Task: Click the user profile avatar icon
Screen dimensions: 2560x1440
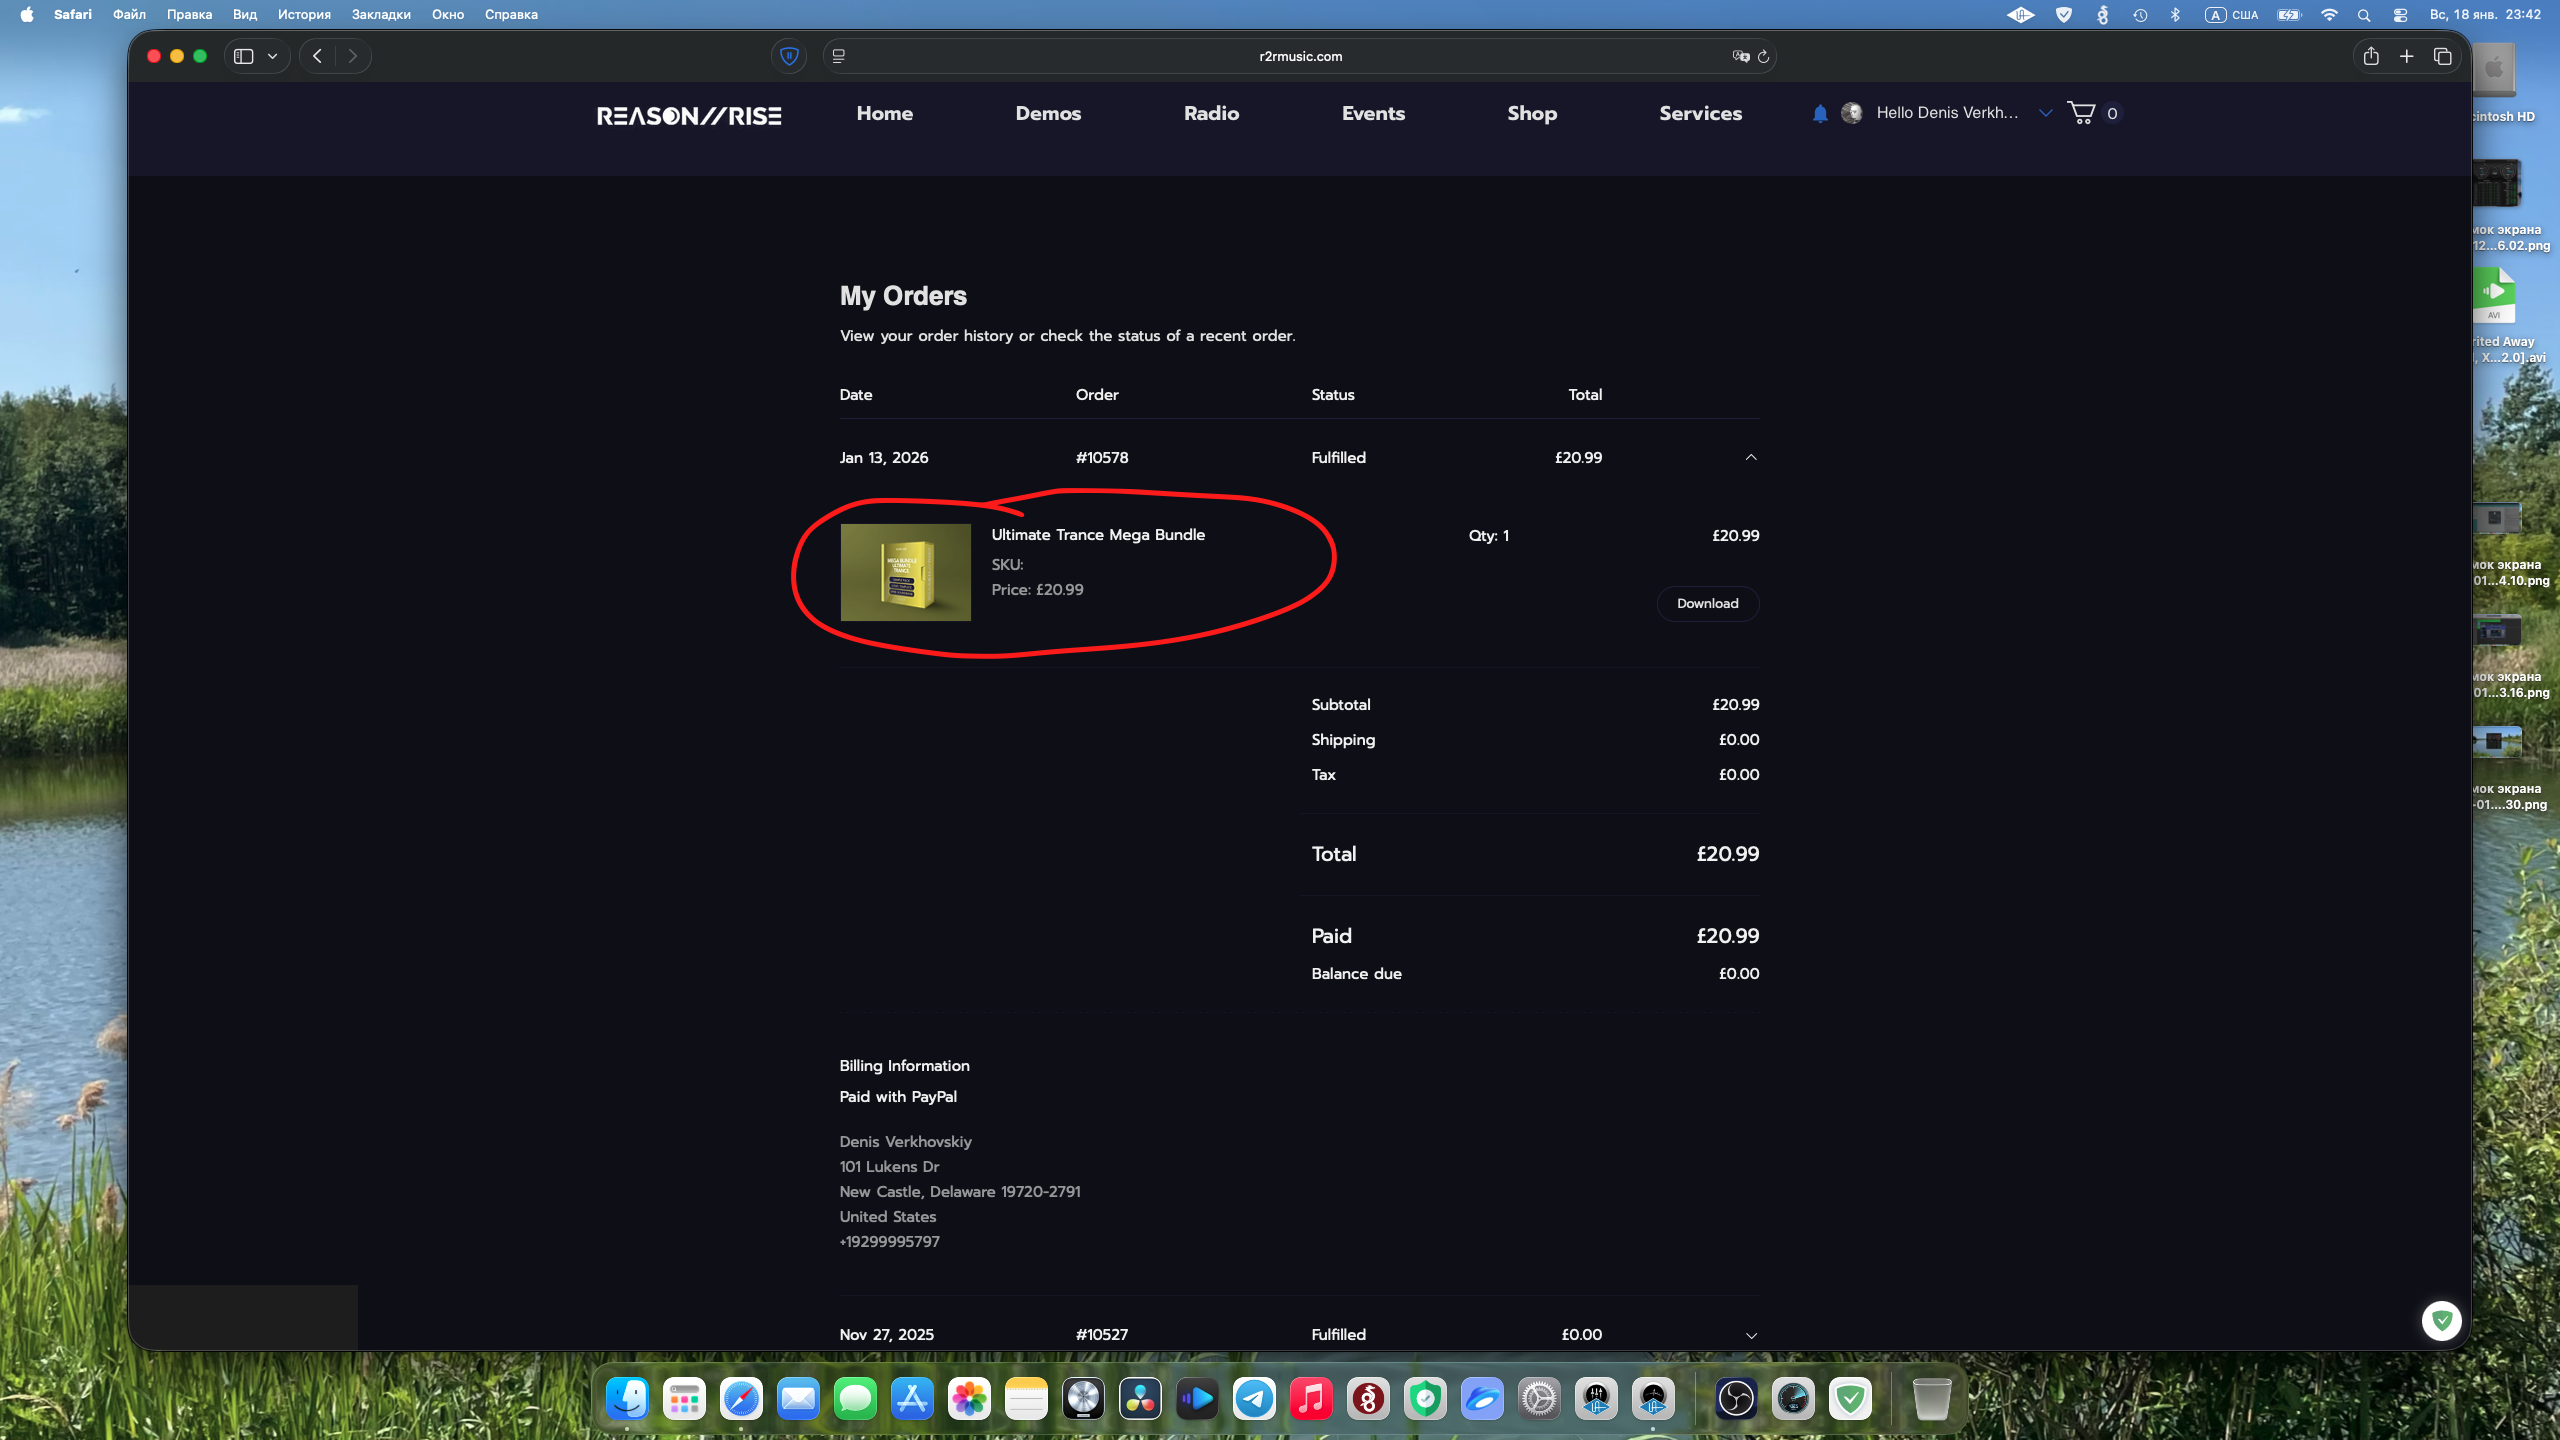Action: tap(1852, 114)
